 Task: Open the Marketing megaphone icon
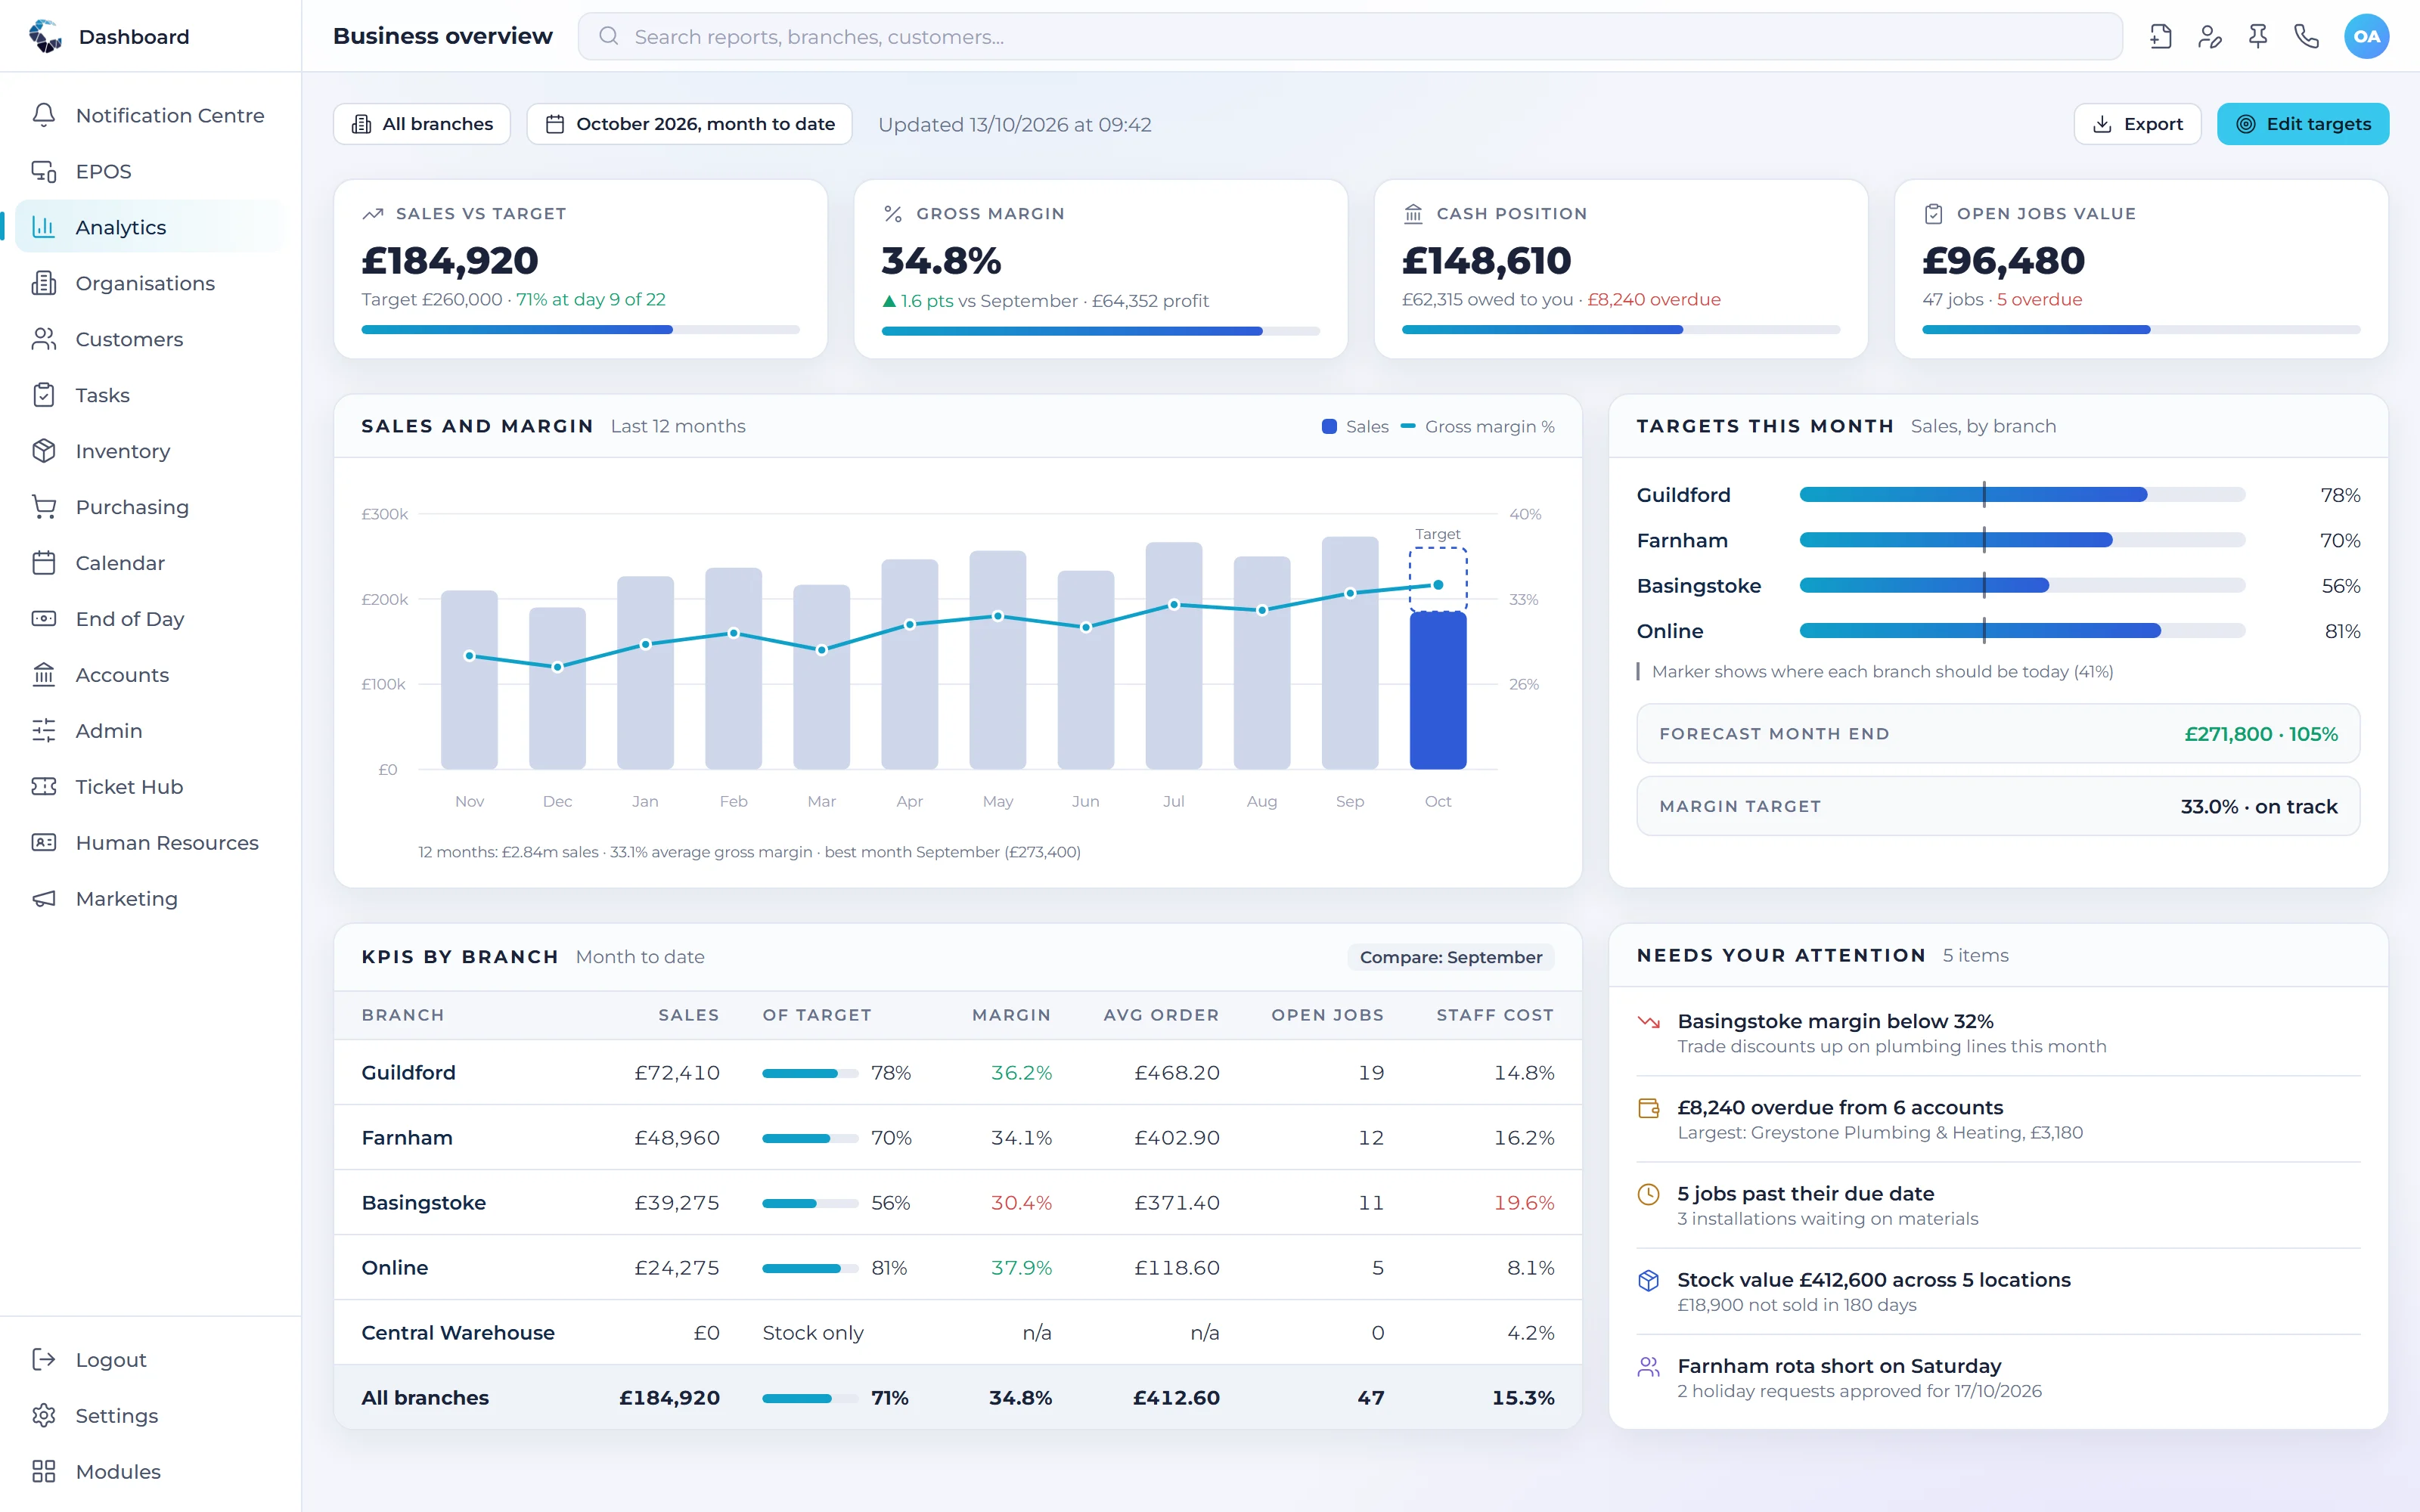[x=44, y=899]
